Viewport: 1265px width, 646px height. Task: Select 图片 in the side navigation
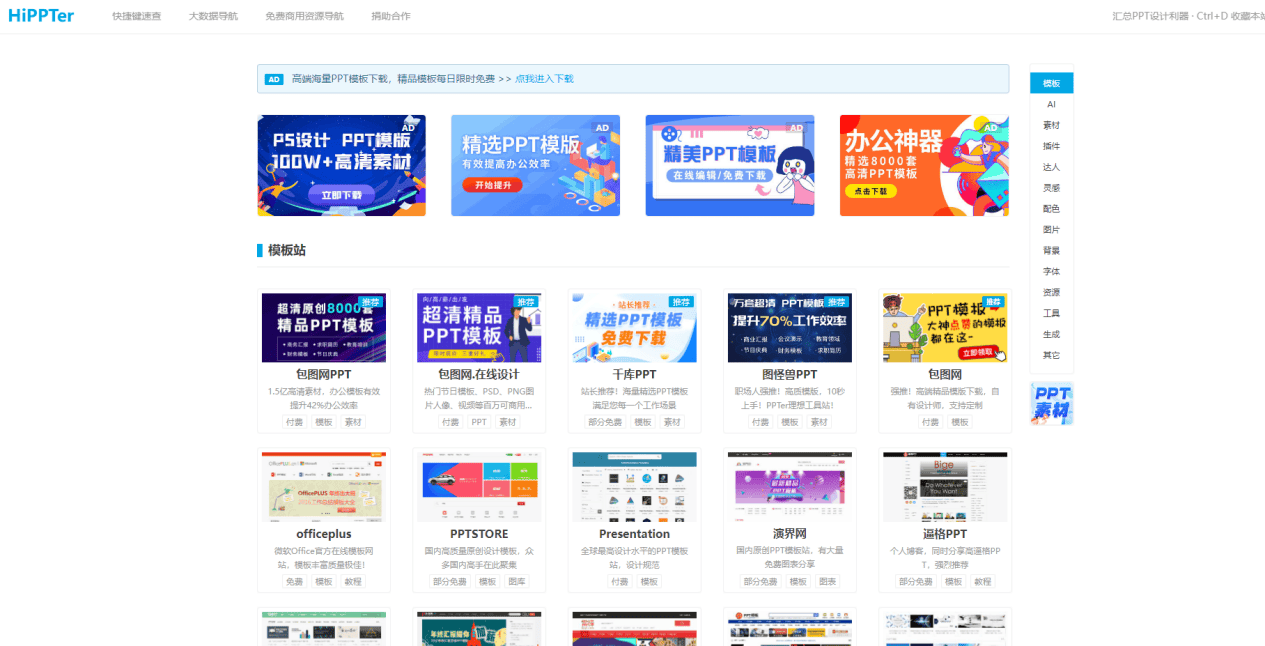tap(1051, 230)
